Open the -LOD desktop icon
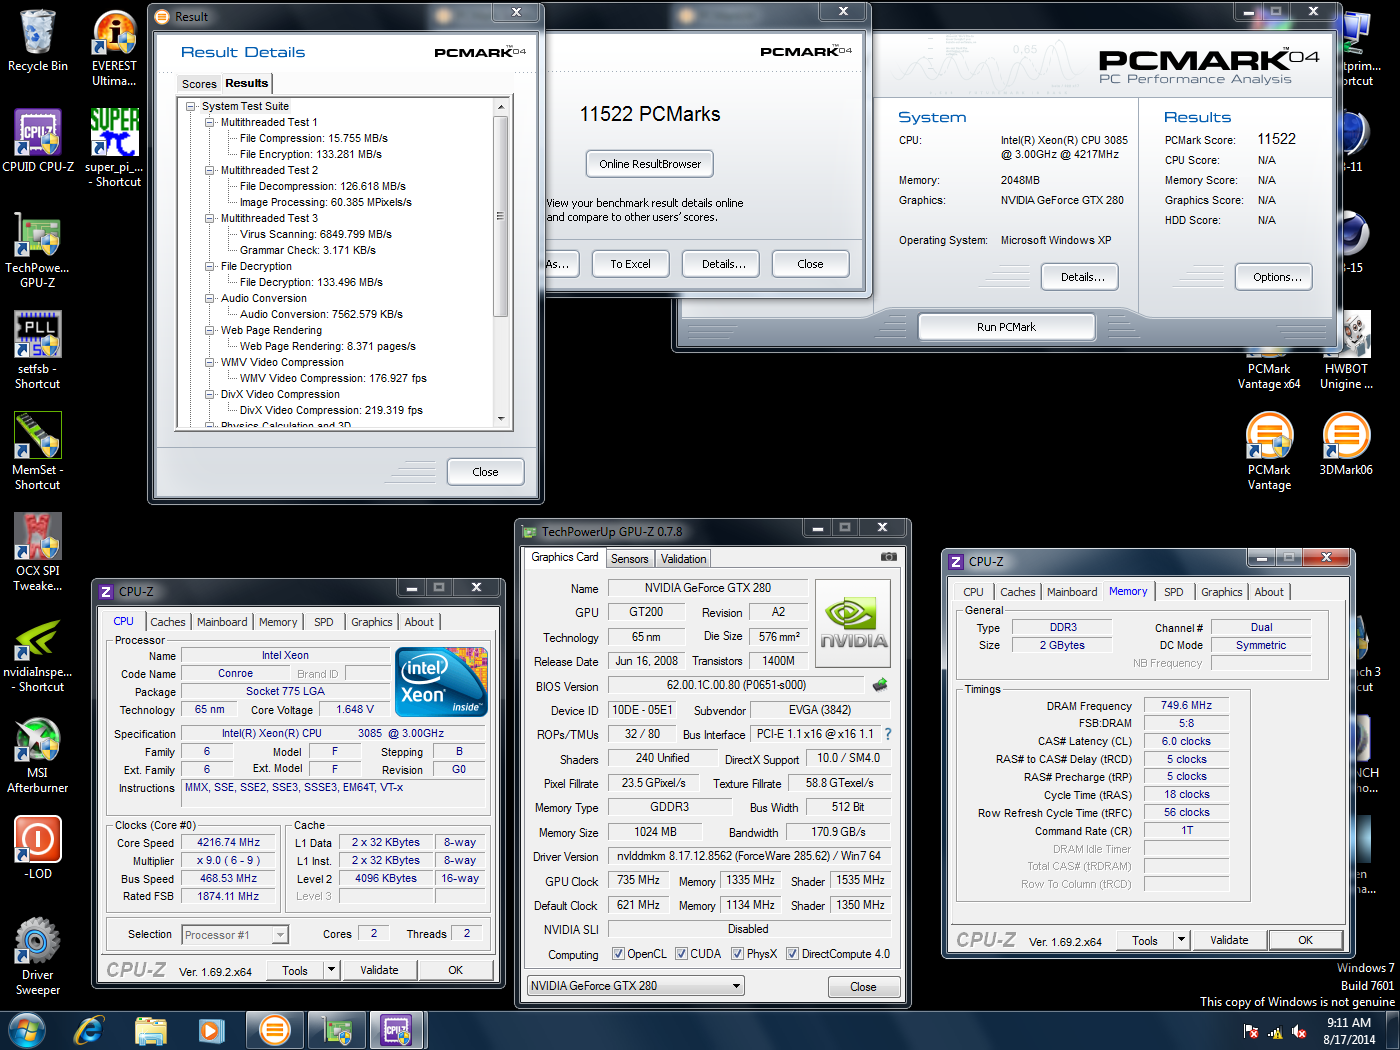1400x1050 pixels. pyautogui.click(x=38, y=848)
